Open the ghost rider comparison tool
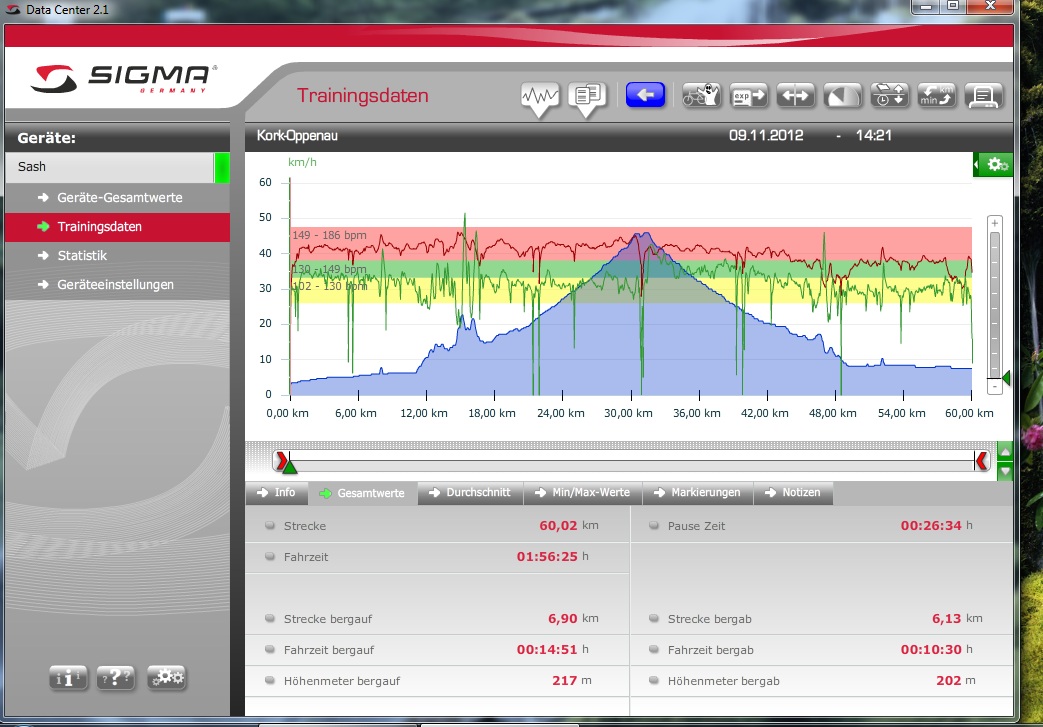The height and width of the screenshot is (727, 1043). tap(701, 96)
